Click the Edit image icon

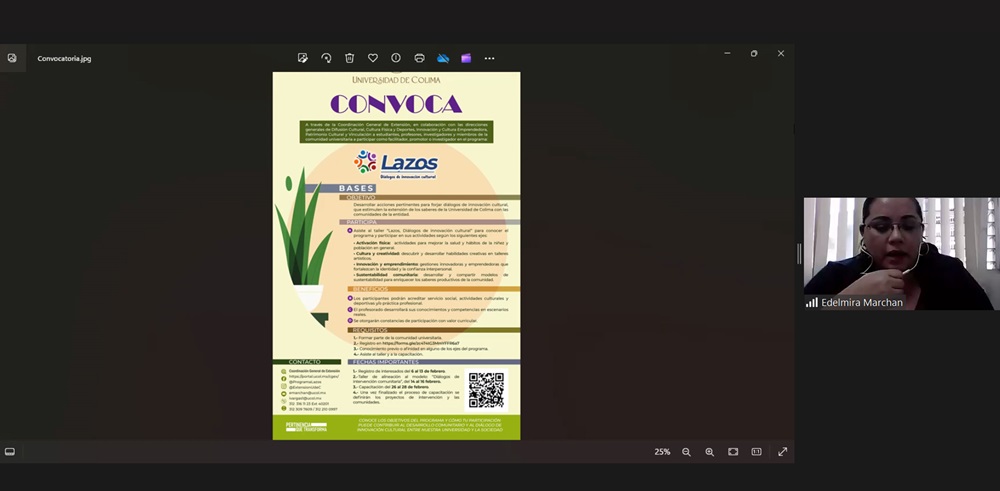tap(303, 58)
